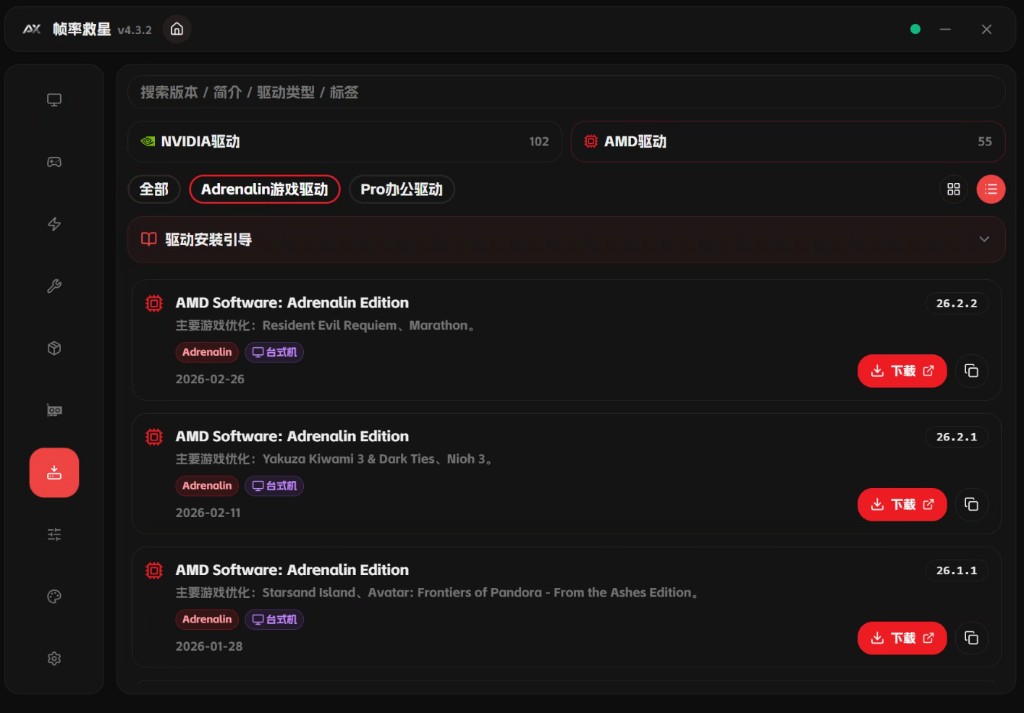Click Adrenalin tag on 26.2.2 entry
Screen dimensions: 1024x713
pyautogui.click(x=207, y=352)
